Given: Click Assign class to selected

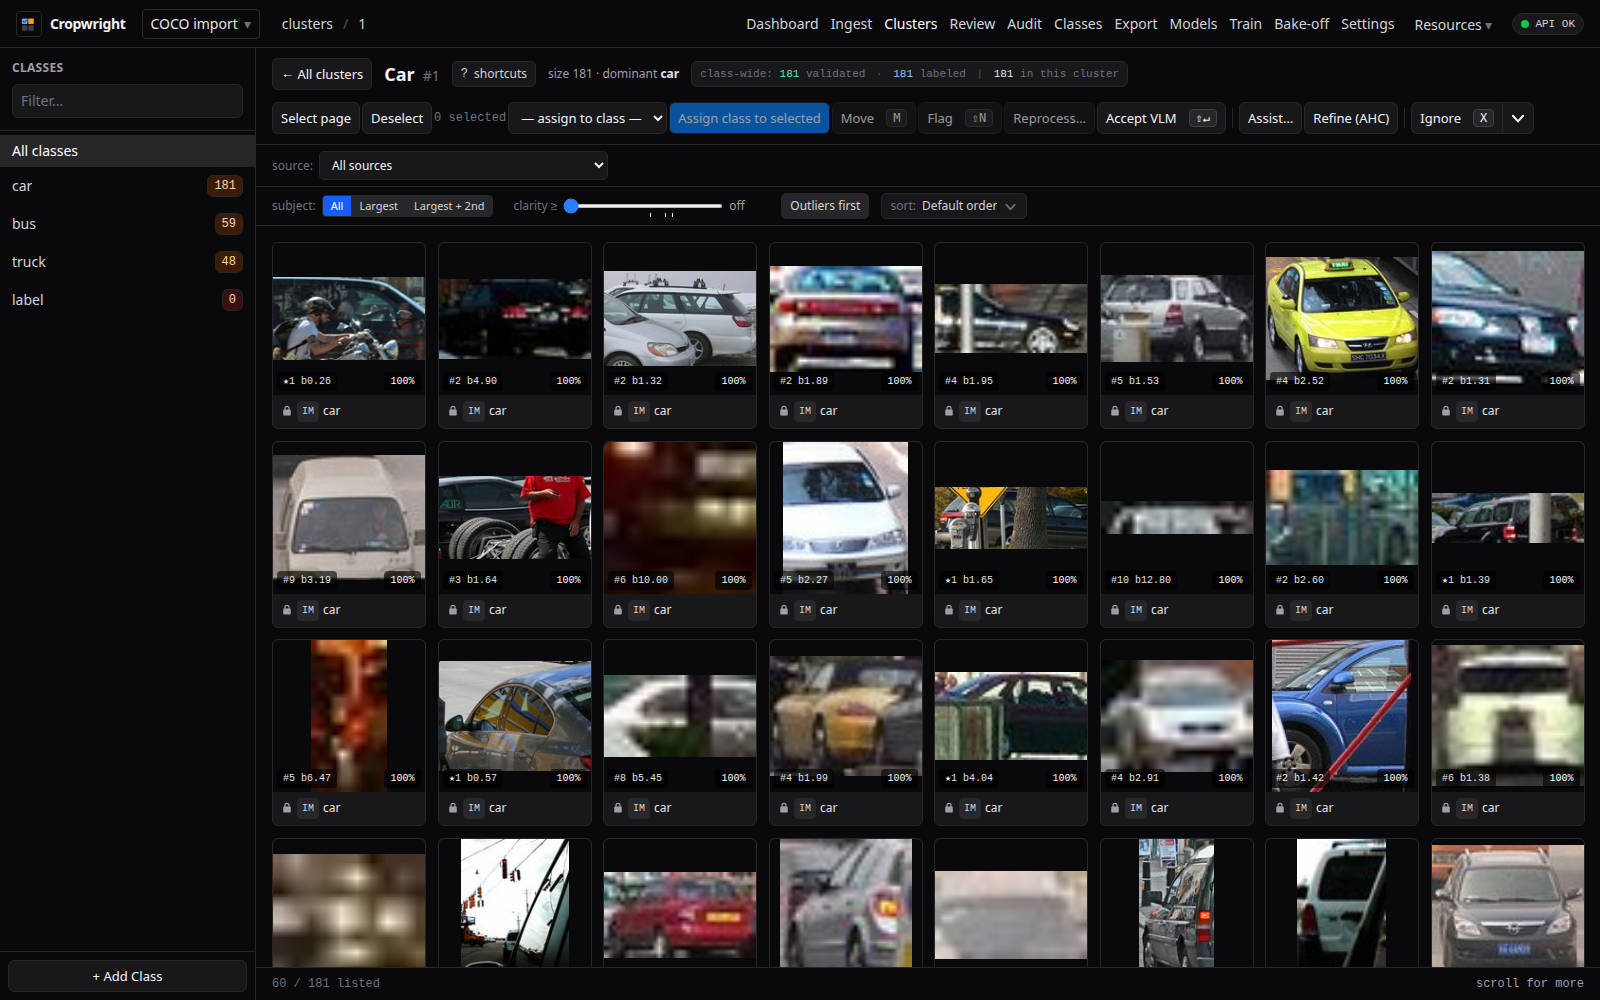Looking at the screenshot, I should 749,118.
